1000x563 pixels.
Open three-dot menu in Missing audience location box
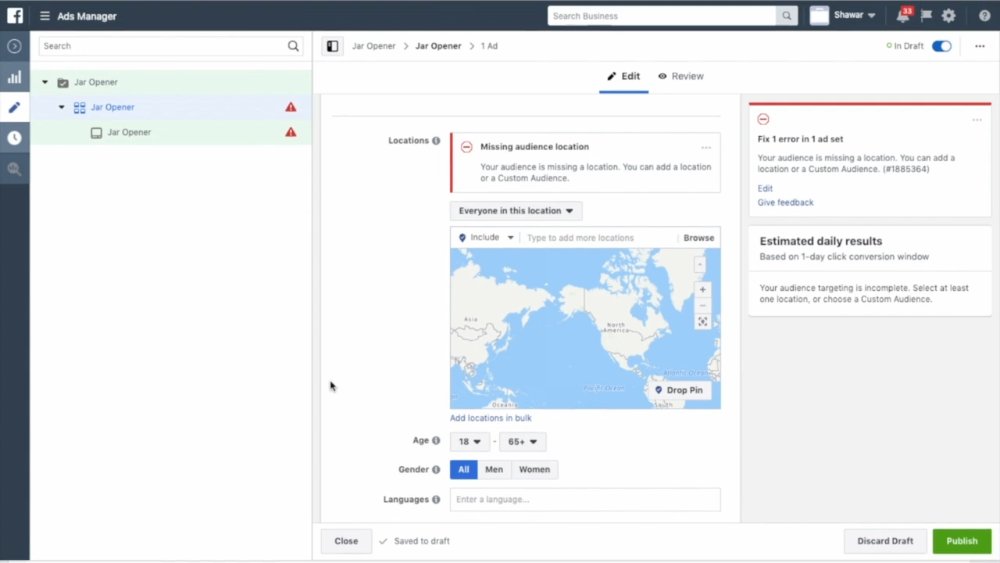(706, 147)
